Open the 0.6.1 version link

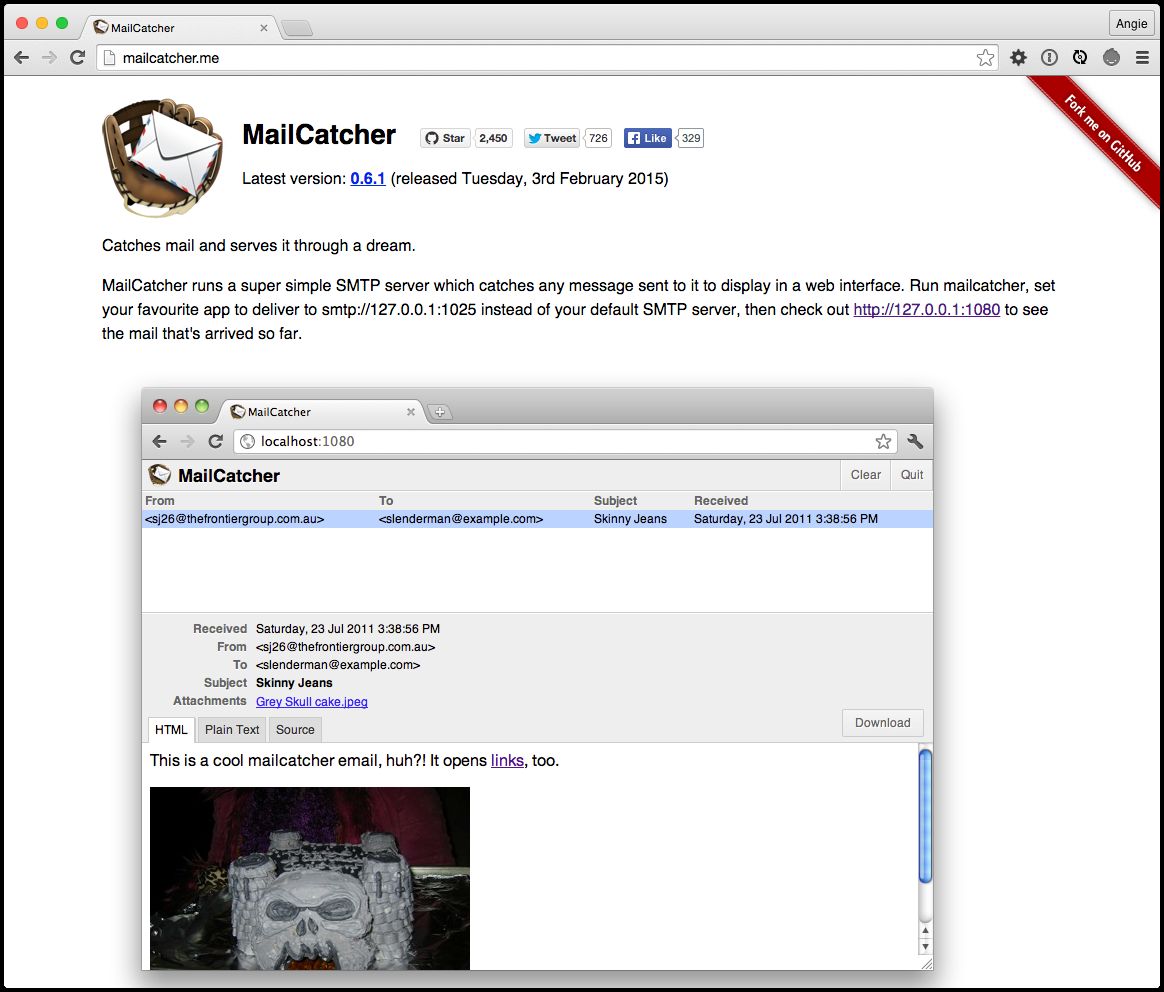pyautogui.click(x=367, y=179)
